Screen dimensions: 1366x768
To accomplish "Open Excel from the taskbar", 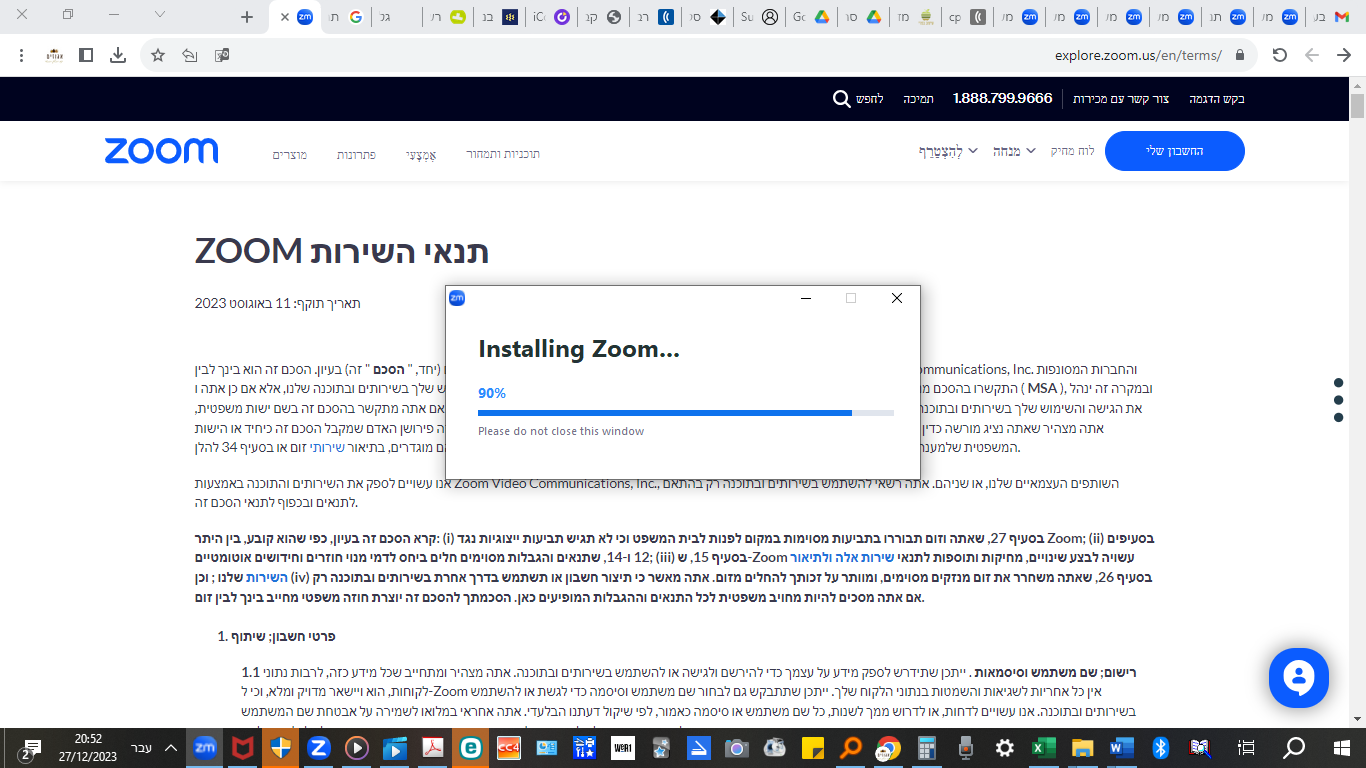I will (1042, 748).
